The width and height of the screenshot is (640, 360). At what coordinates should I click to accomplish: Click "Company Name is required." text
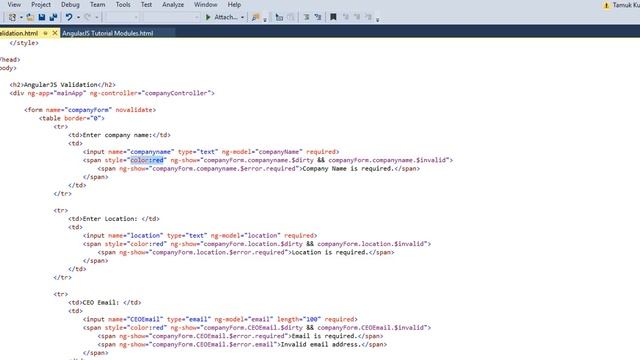tap(348, 168)
